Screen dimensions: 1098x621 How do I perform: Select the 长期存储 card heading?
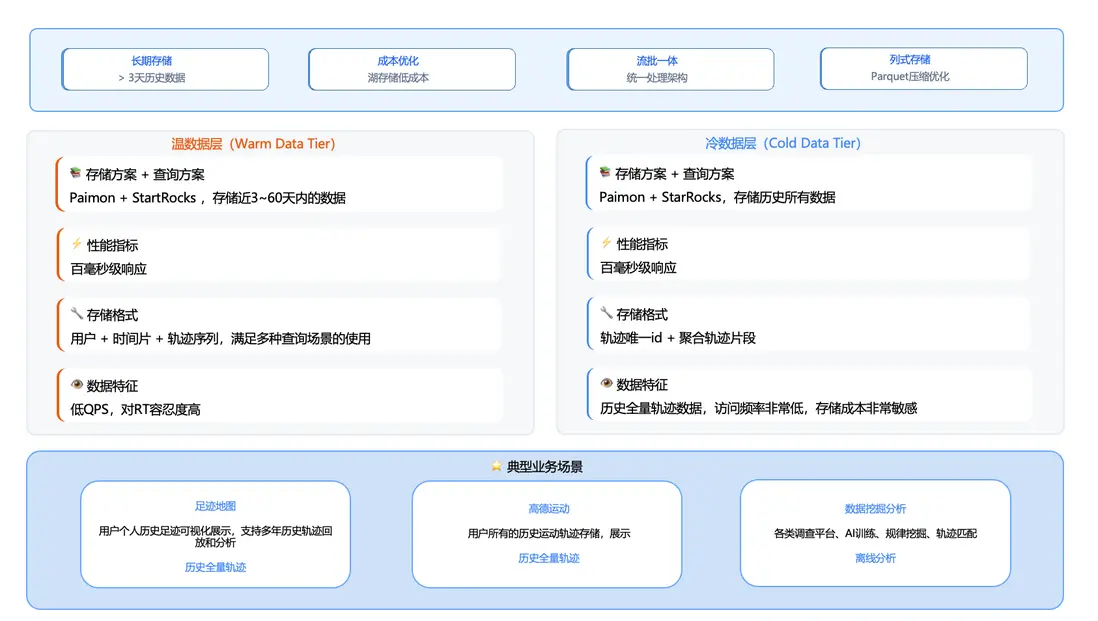pos(151,61)
